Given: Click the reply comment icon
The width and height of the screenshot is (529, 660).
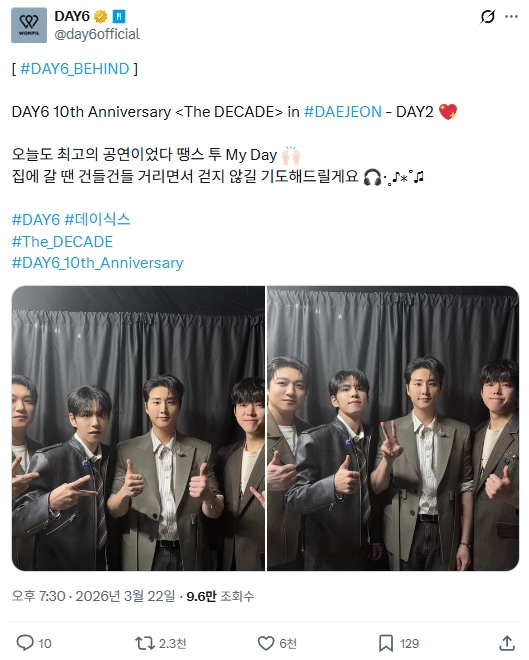Looking at the screenshot, I should coord(25,643).
